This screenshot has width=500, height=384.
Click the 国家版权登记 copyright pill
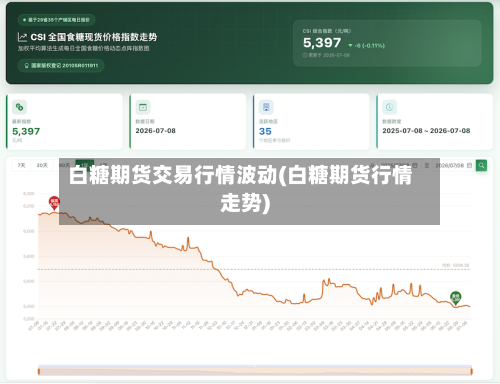61,66
